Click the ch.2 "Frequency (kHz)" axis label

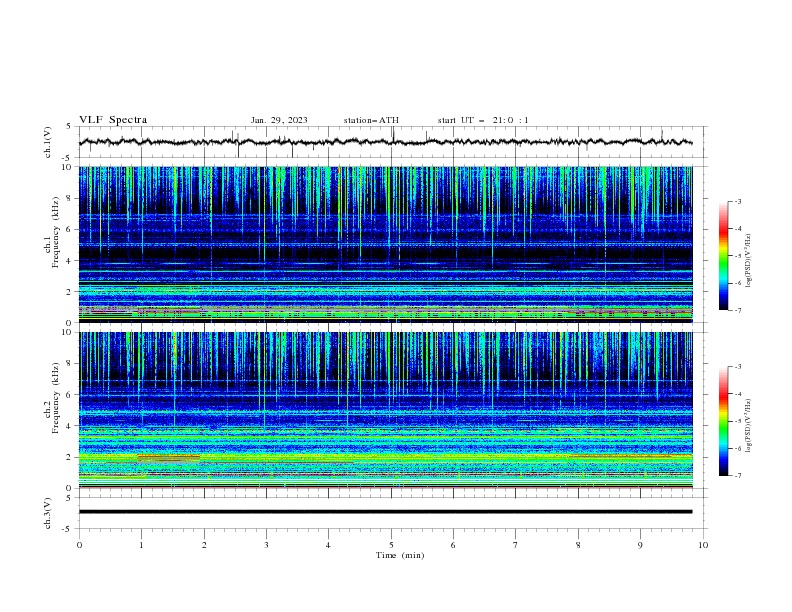pos(56,397)
